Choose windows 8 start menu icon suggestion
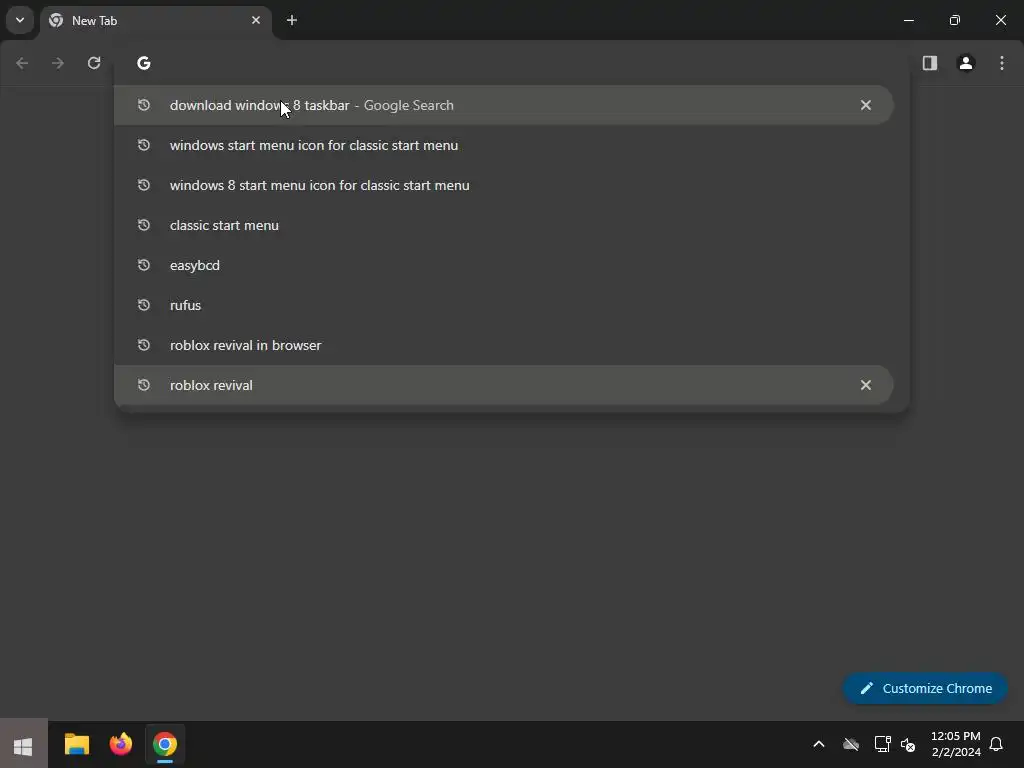 pos(504,185)
